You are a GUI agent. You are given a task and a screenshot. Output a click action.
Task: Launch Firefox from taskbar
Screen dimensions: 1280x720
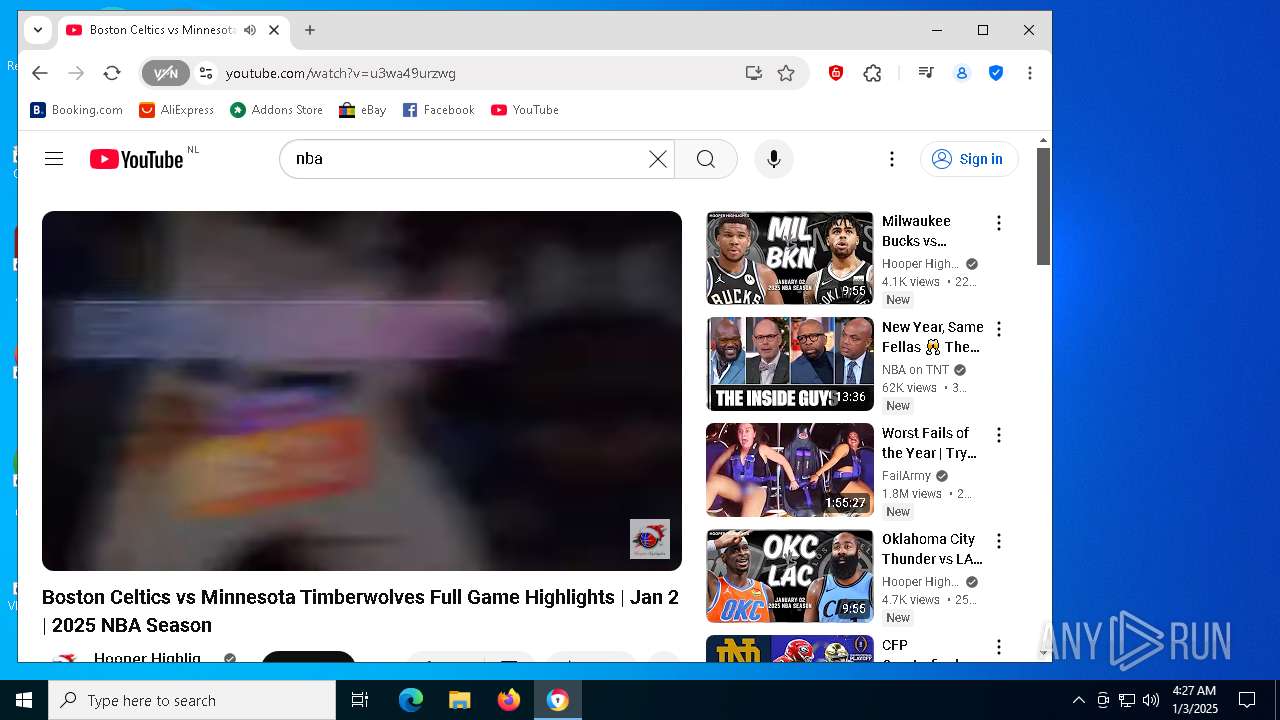pos(509,700)
